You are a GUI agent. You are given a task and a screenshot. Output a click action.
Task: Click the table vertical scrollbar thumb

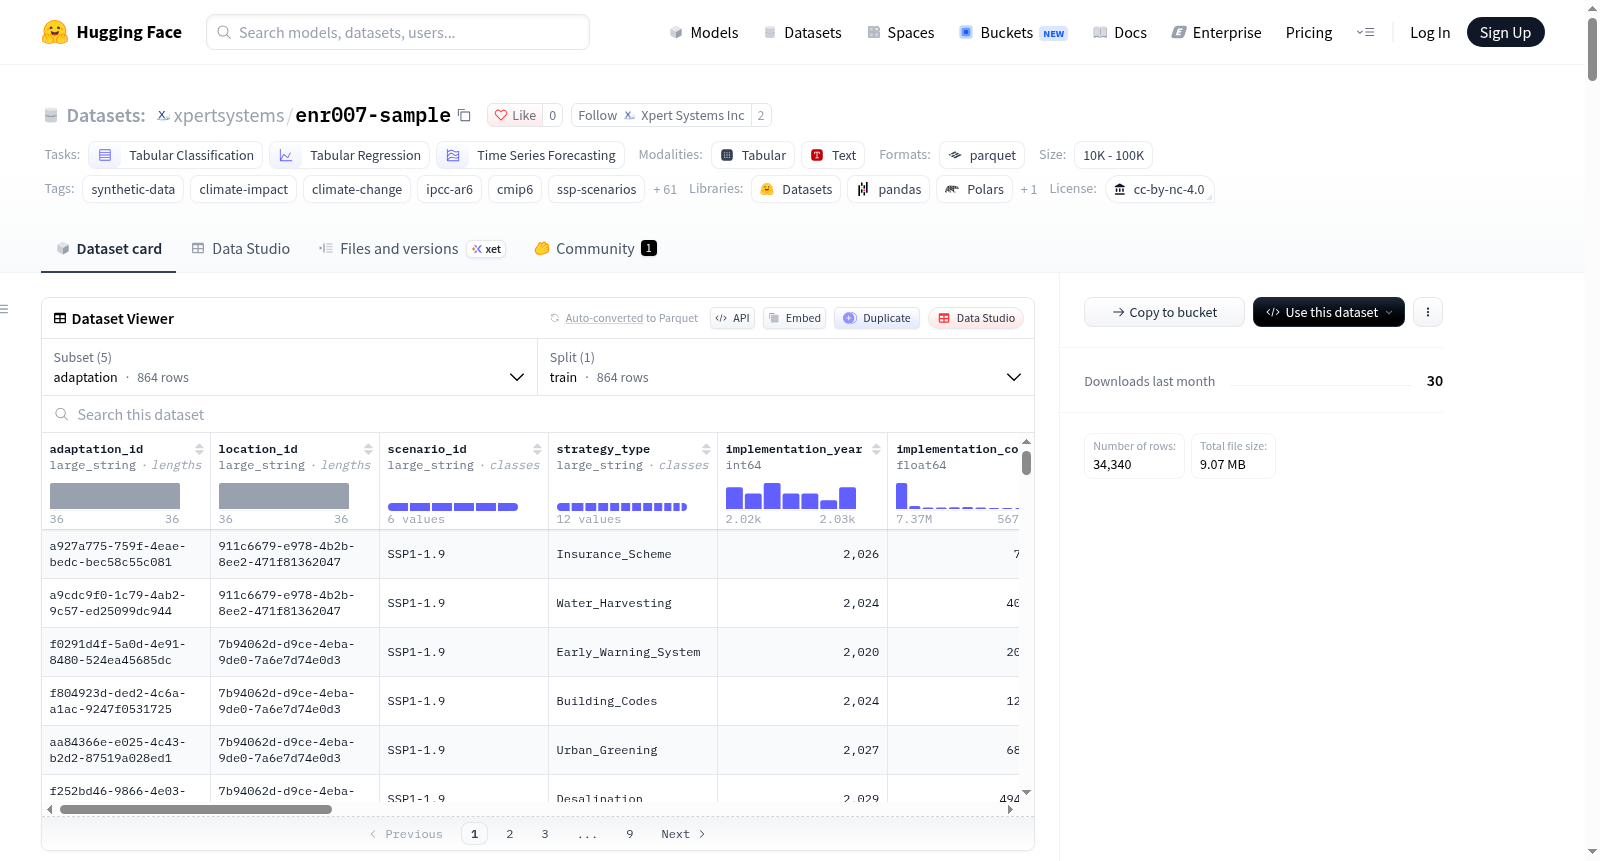[x=1026, y=463]
